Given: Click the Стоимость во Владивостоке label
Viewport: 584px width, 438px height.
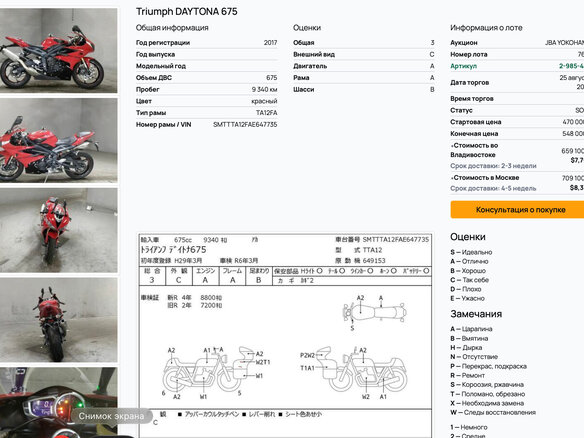Looking at the screenshot, I should point(474,150).
